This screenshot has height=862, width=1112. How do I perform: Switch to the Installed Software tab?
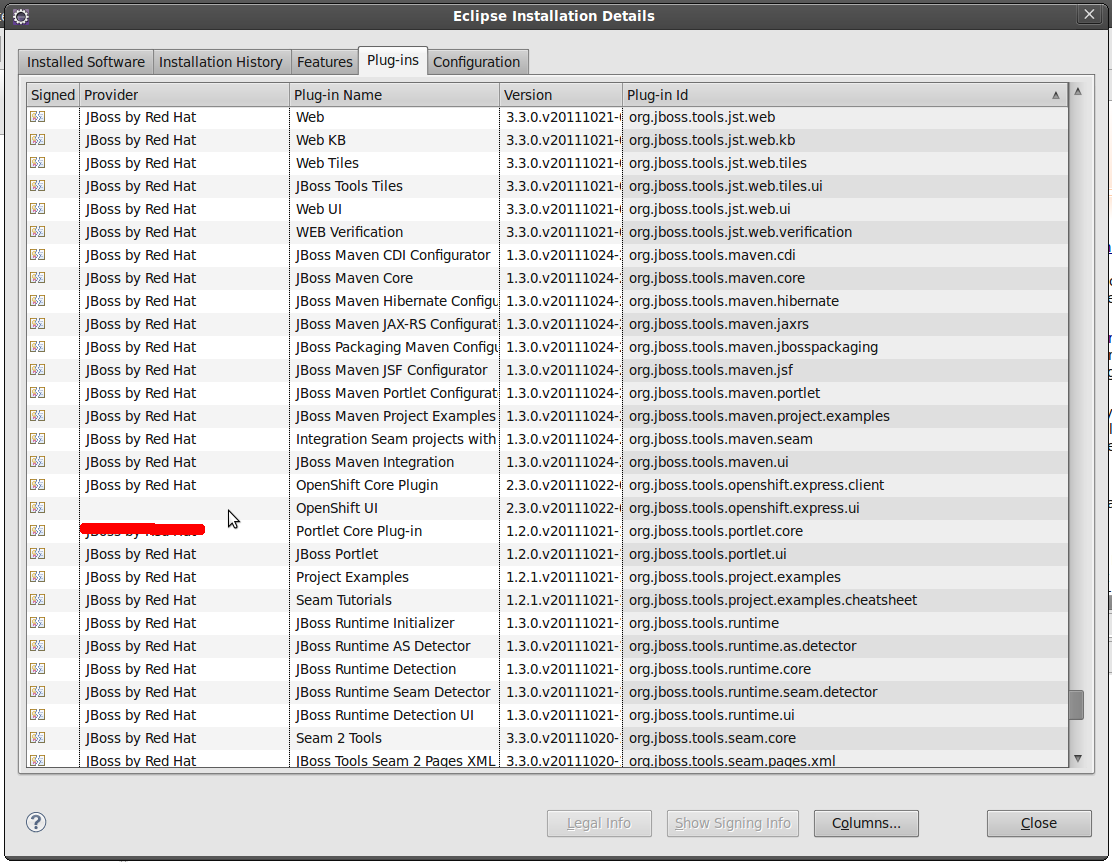(86, 62)
